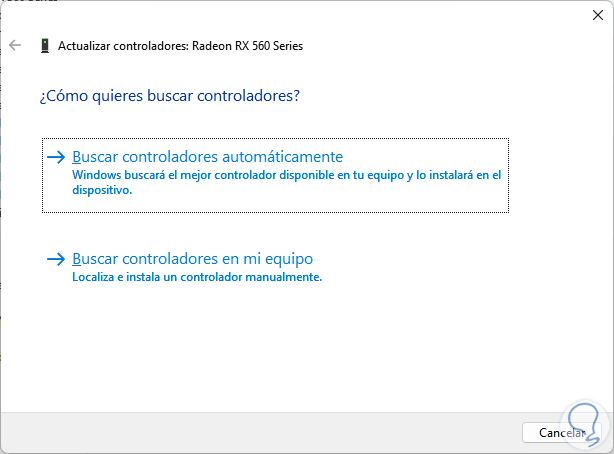Click heading '¿Cómo quieres buscar controladores?'
Screen dimensions: 614x454
[x=170, y=96]
